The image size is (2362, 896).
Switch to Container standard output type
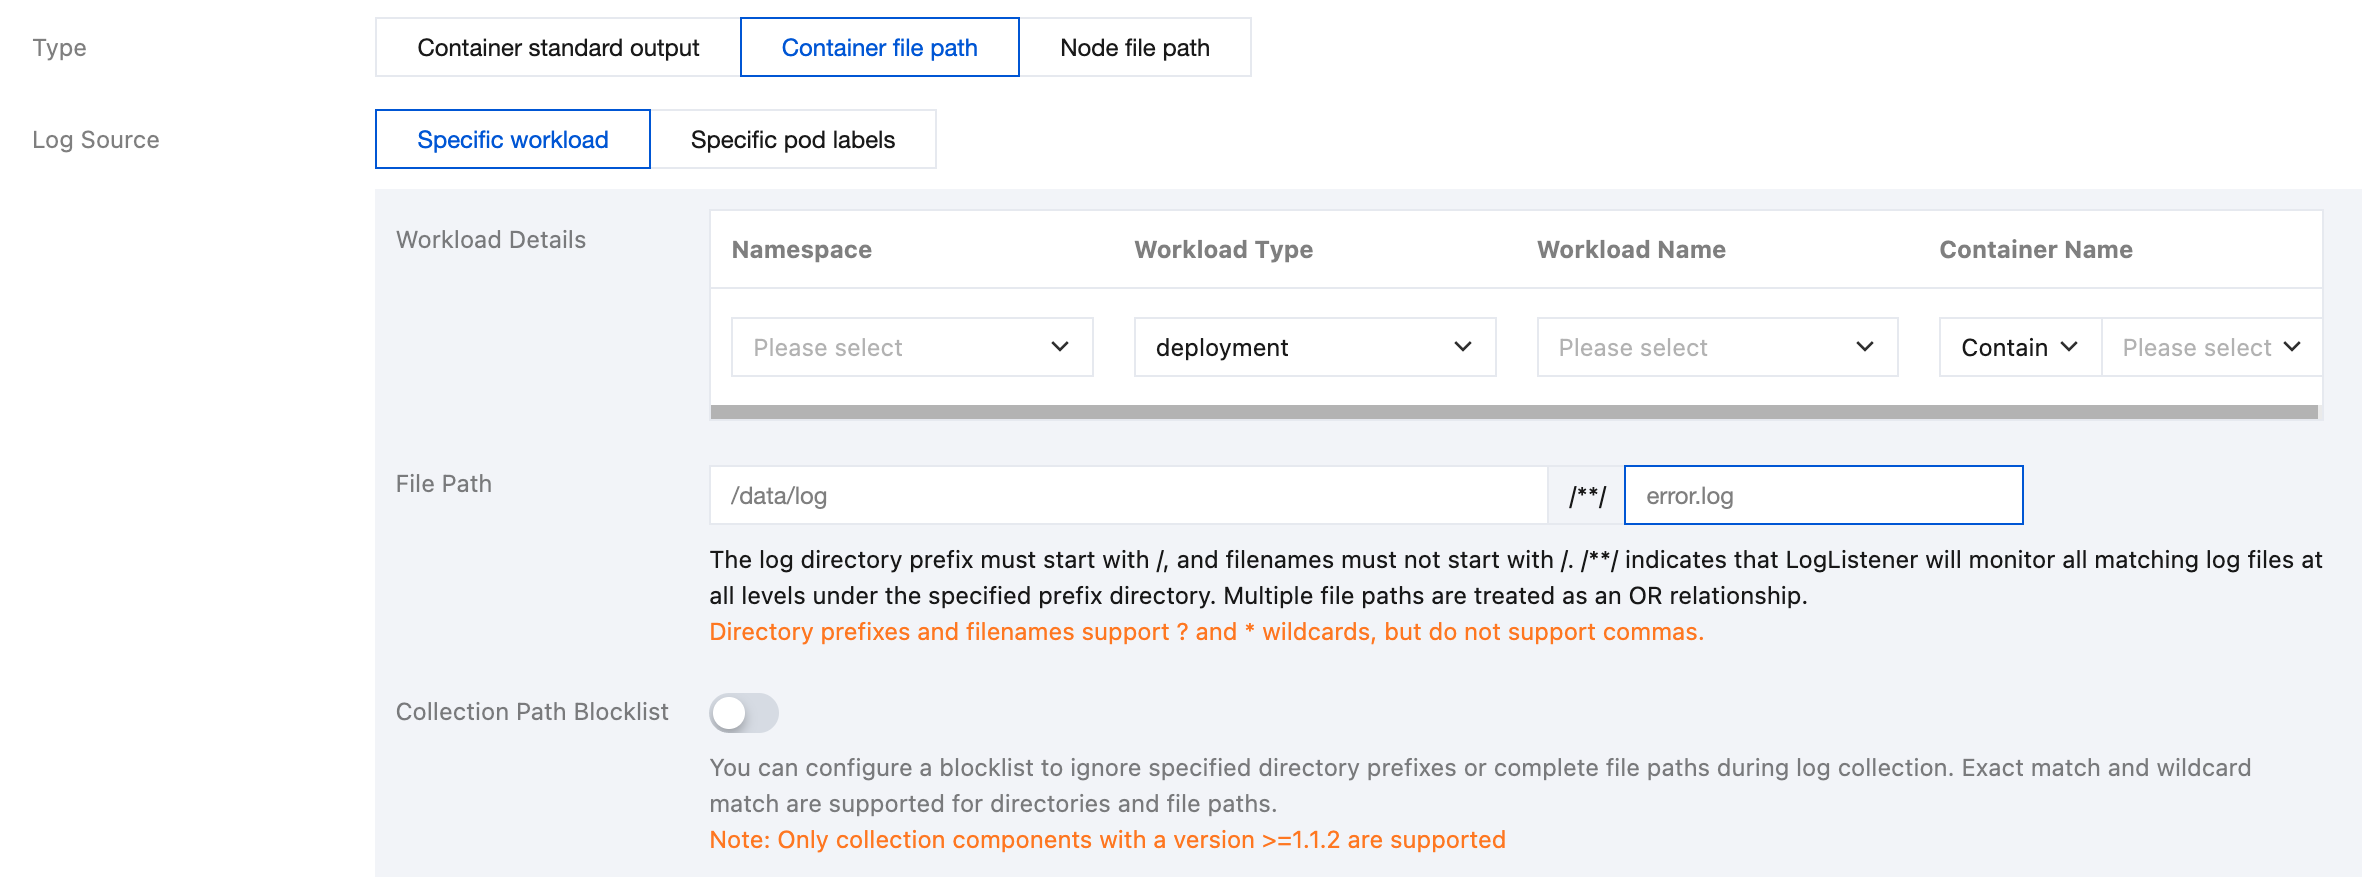point(558,48)
